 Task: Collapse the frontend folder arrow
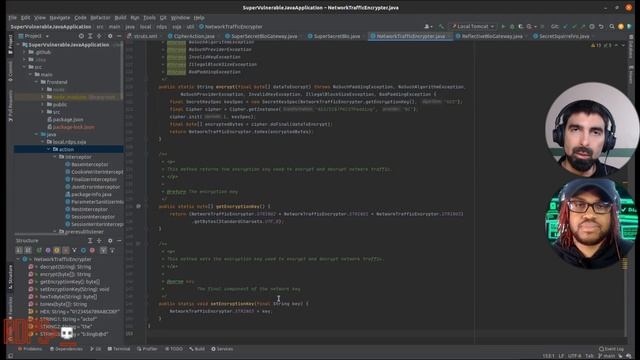pyautogui.click(x=36, y=82)
